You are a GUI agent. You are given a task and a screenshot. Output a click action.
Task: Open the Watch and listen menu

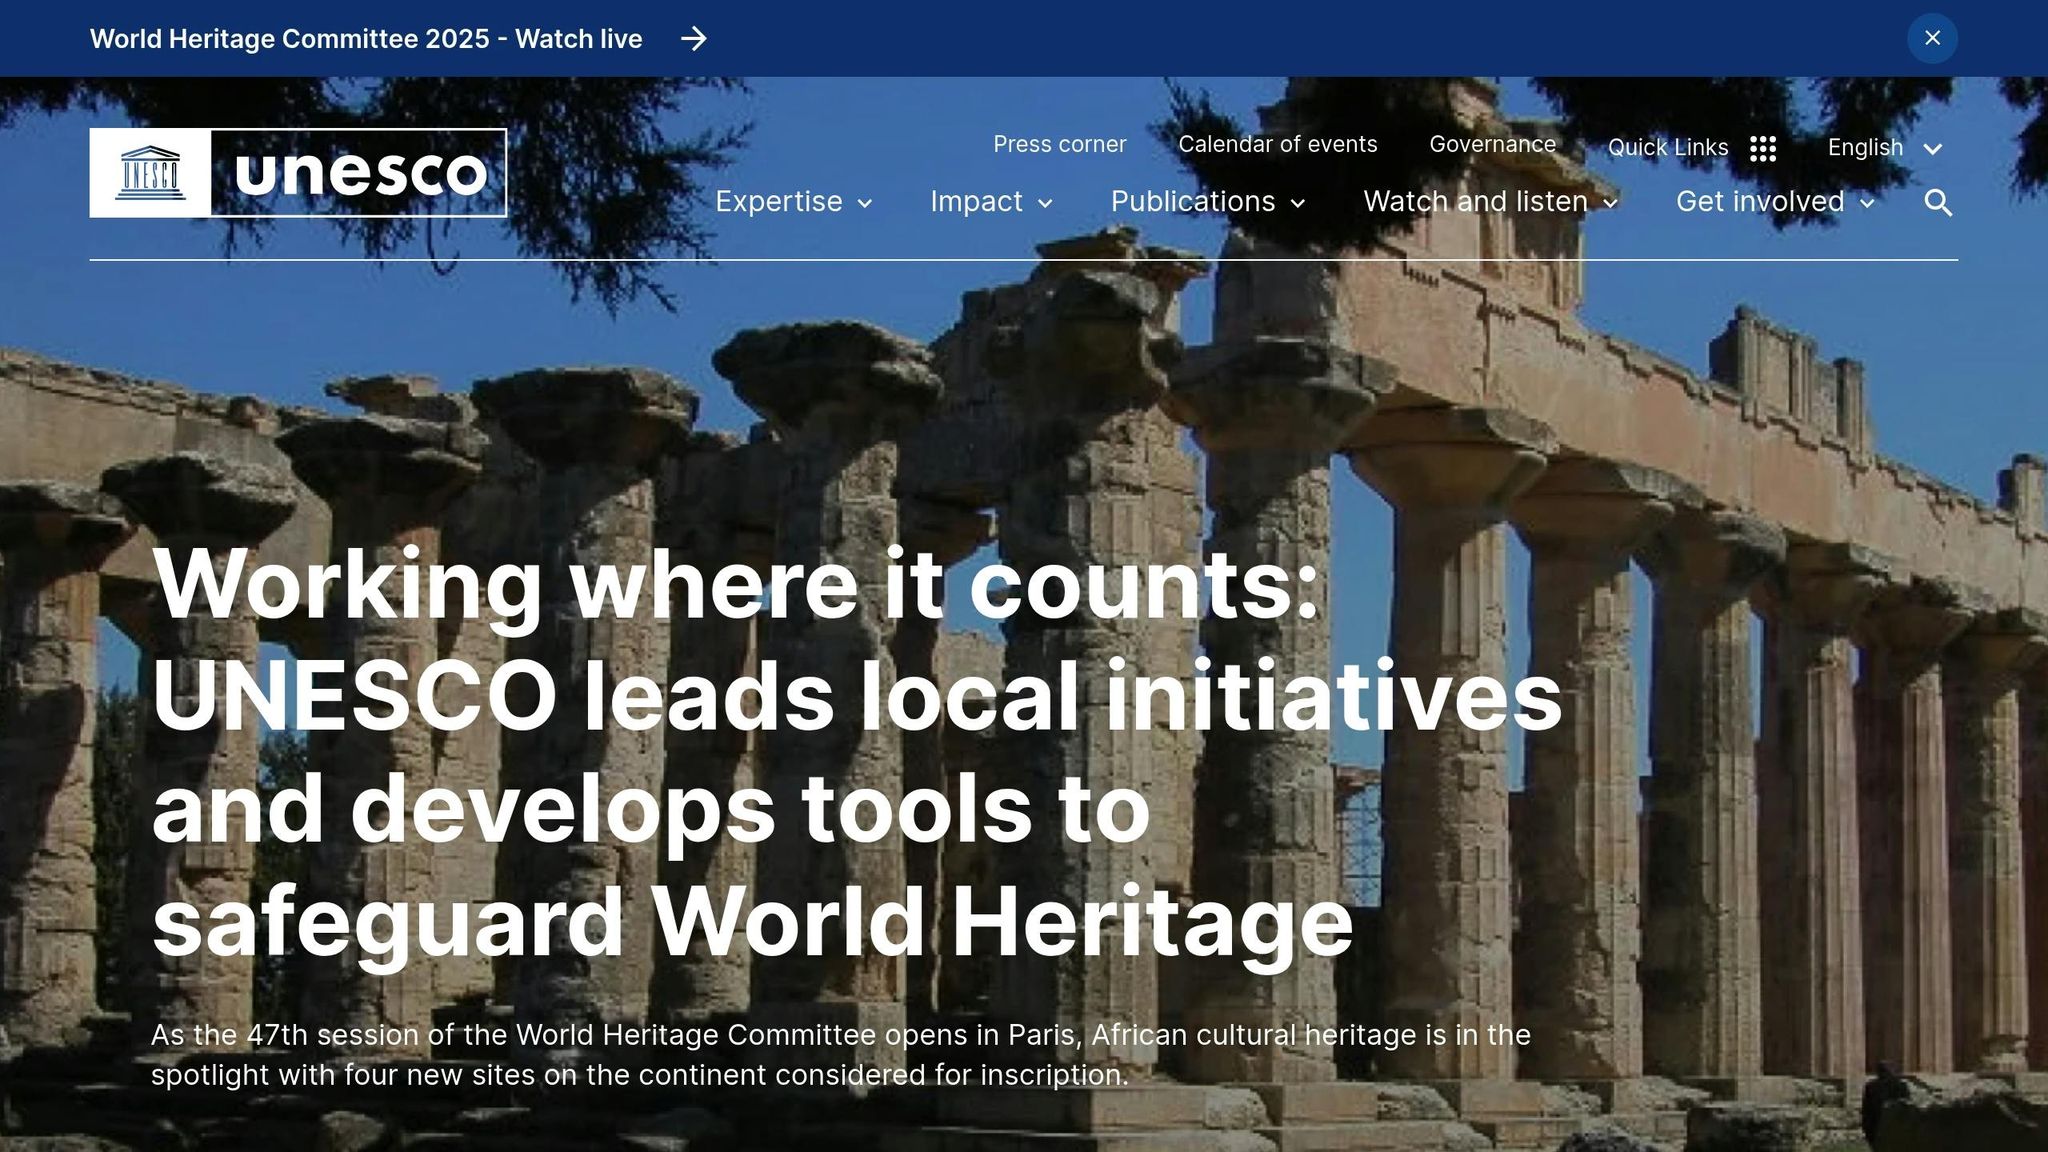[1476, 202]
